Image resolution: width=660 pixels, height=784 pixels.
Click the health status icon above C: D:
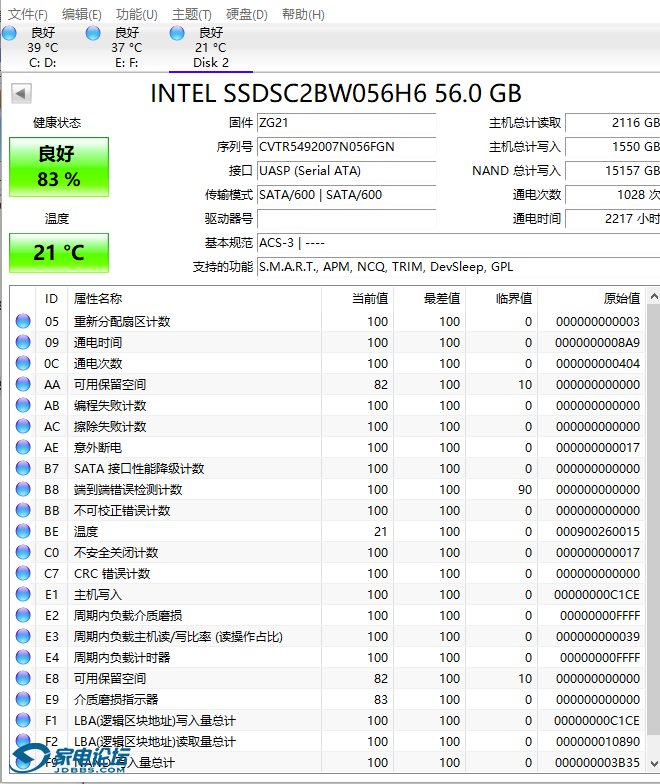tap(10, 33)
